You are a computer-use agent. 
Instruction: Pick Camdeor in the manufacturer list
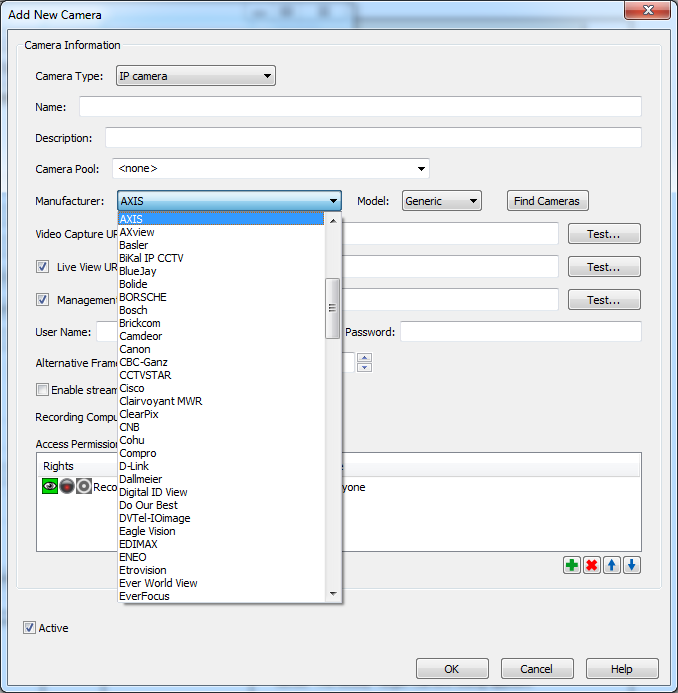tap(221, 336)
